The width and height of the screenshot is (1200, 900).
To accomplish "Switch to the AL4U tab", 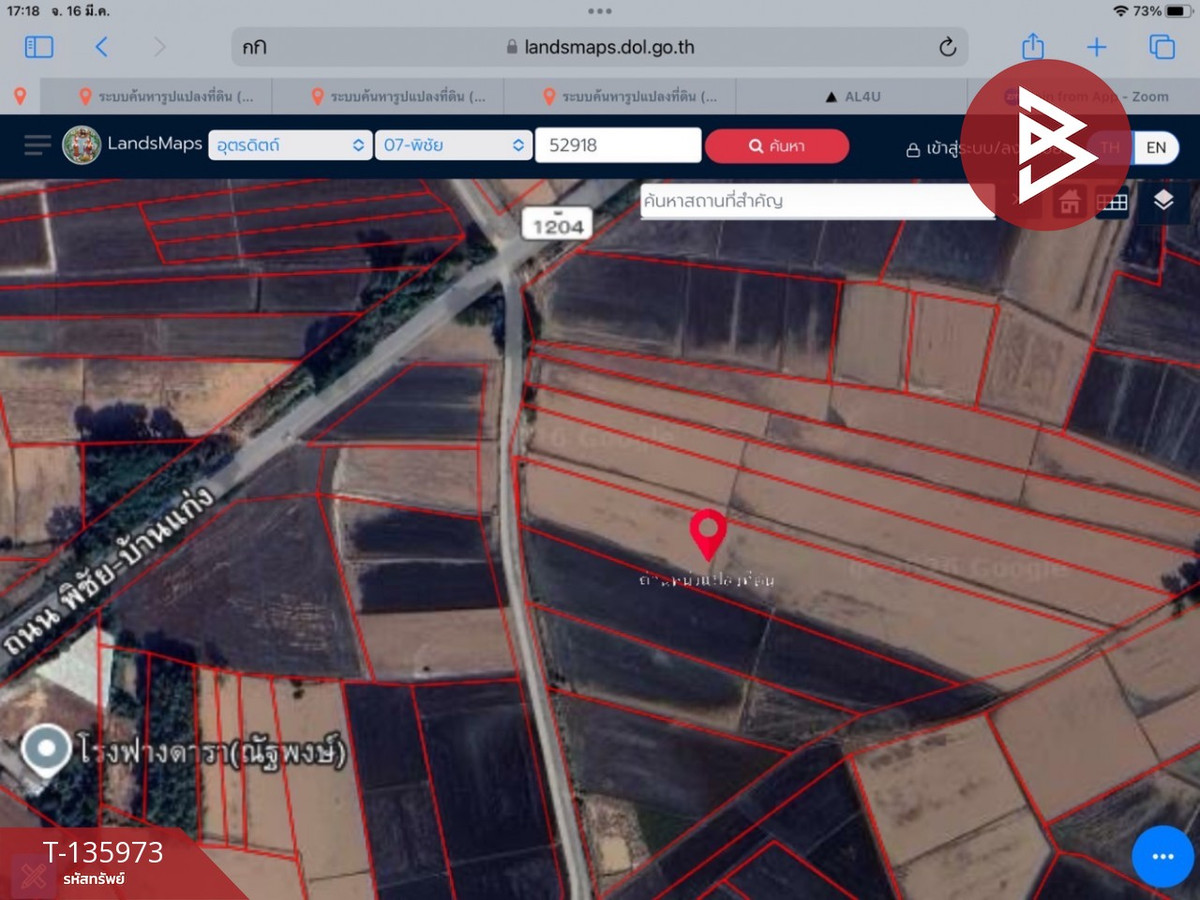I will 852,97.
